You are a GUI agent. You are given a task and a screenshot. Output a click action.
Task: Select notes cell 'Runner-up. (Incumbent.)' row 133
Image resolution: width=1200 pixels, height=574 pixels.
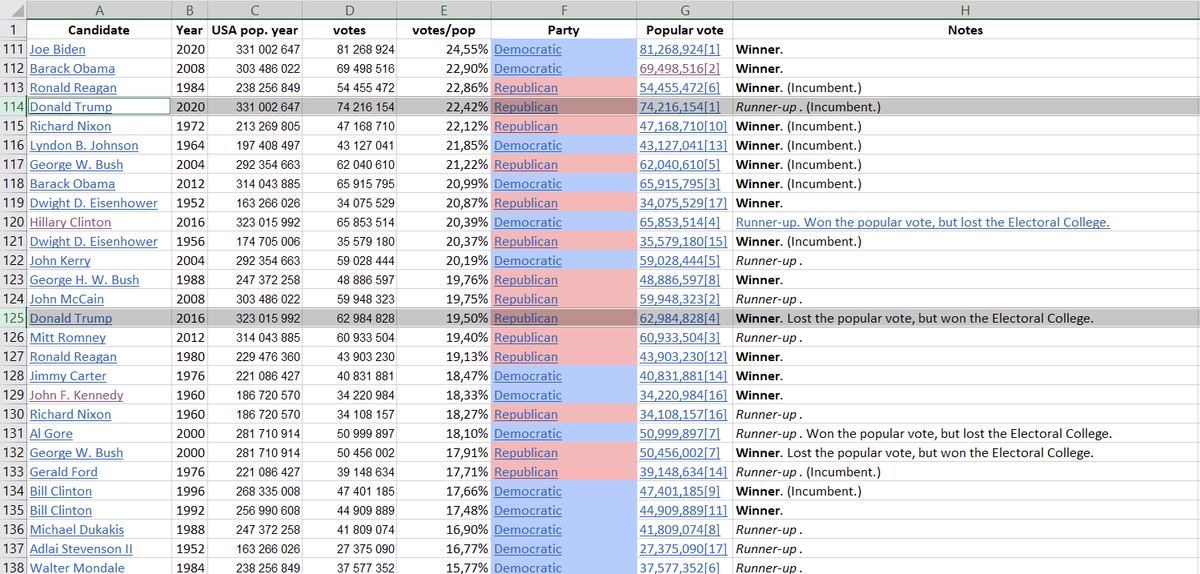tap(966, 472)
